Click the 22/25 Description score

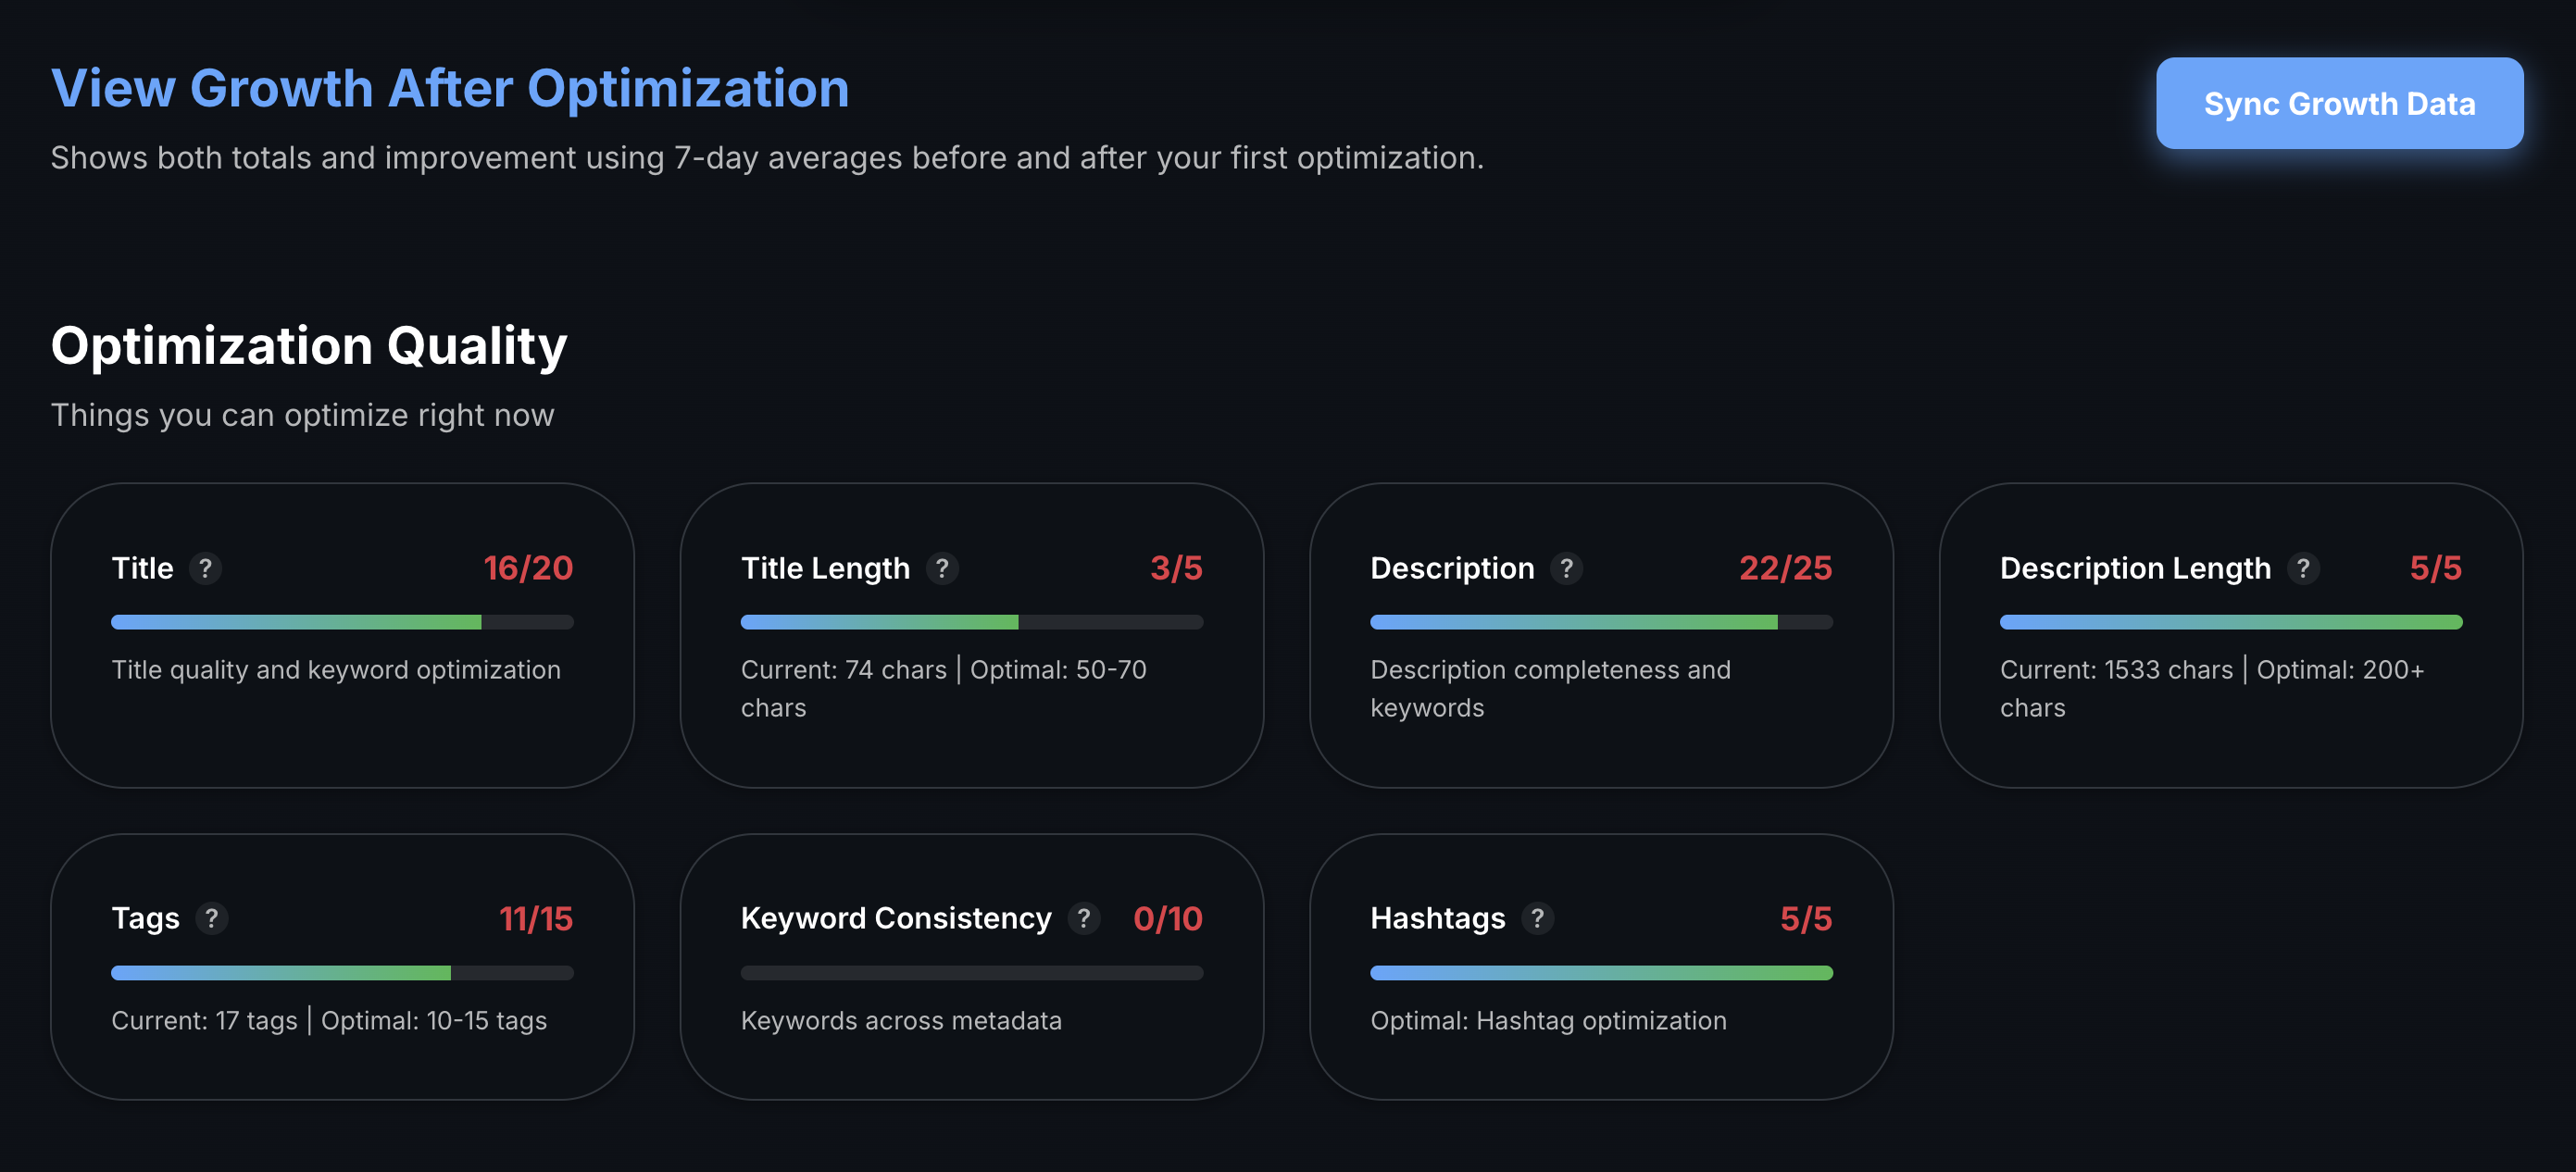point(1785,568)
